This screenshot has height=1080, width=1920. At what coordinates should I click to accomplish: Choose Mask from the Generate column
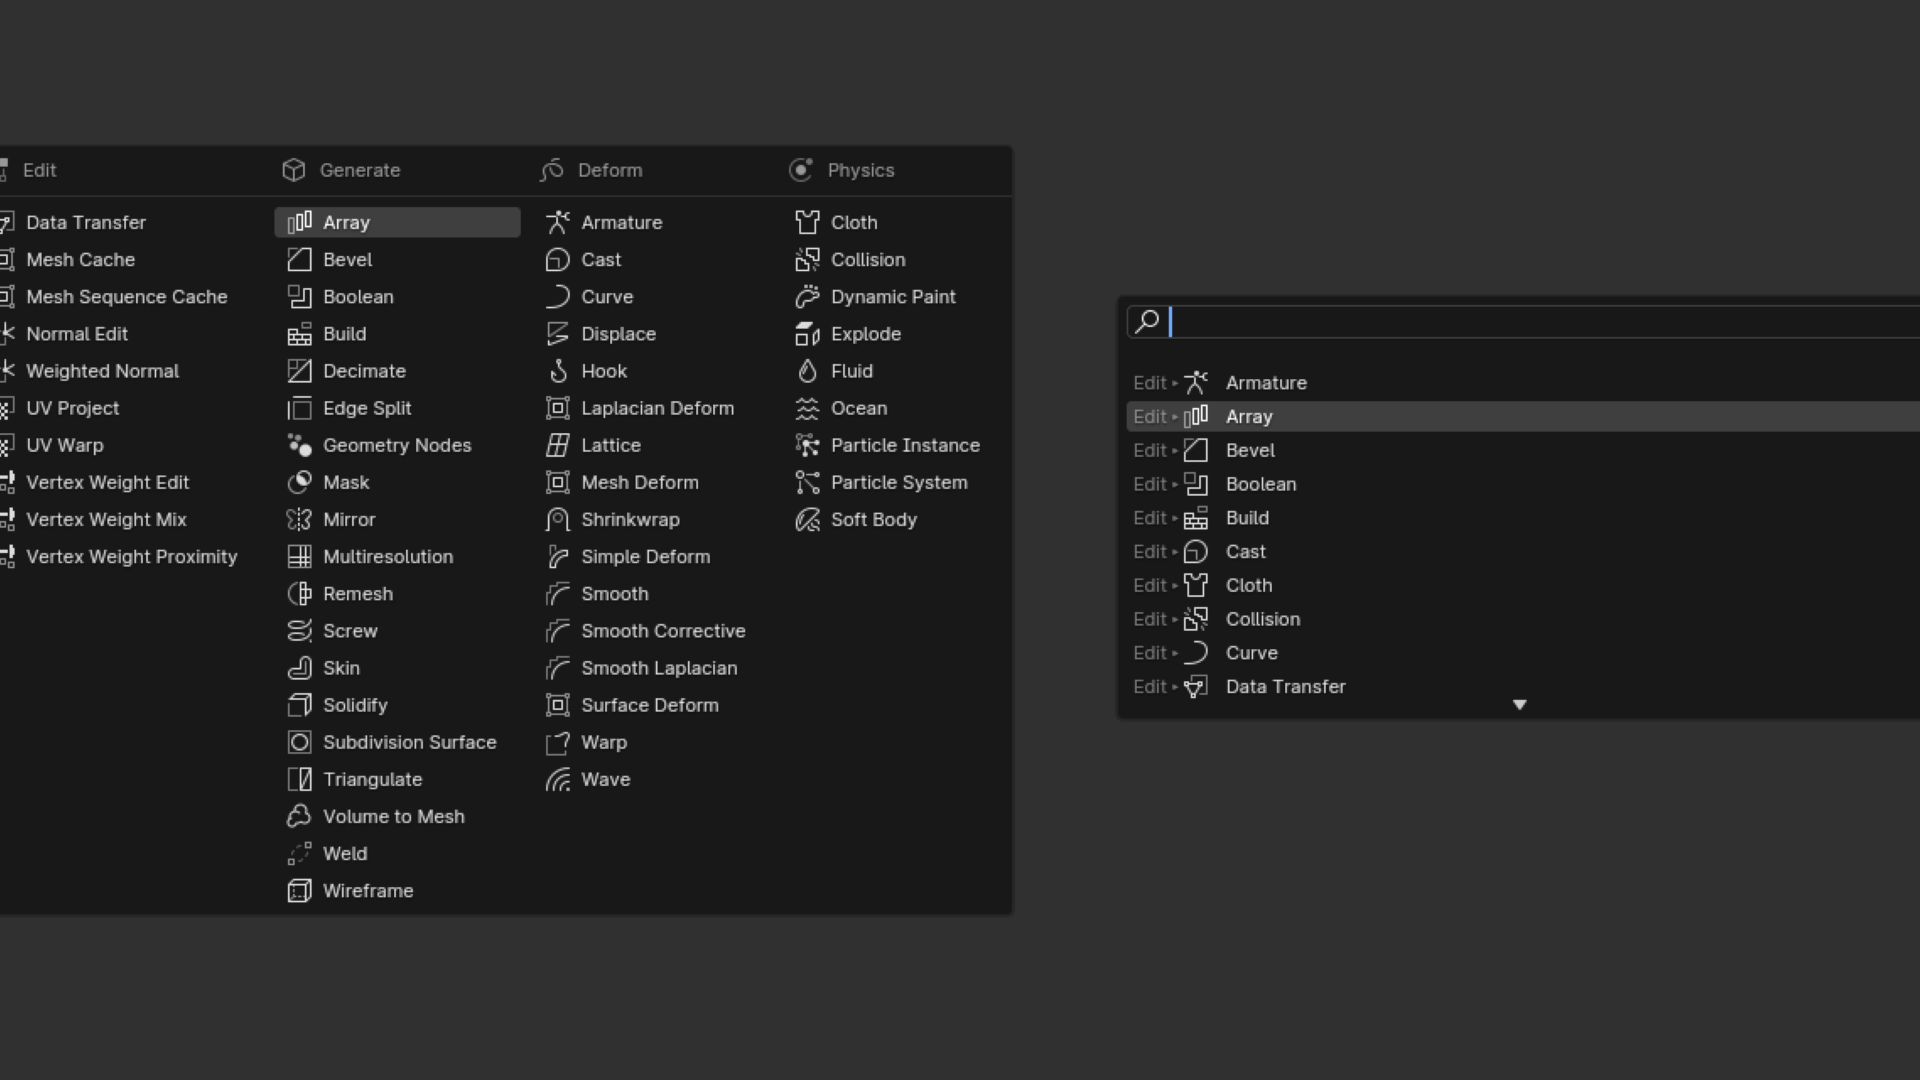tap(397, 482)
